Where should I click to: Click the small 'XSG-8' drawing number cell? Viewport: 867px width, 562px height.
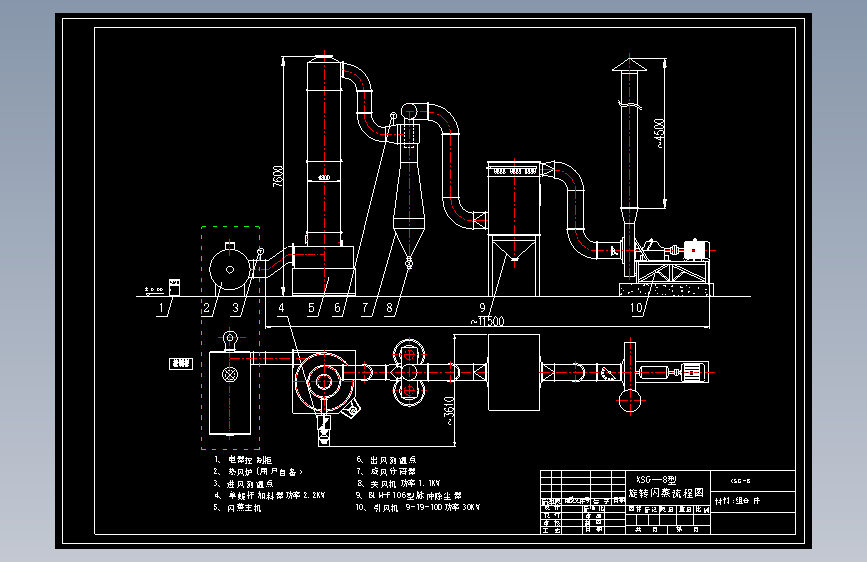tap(740, 481)
